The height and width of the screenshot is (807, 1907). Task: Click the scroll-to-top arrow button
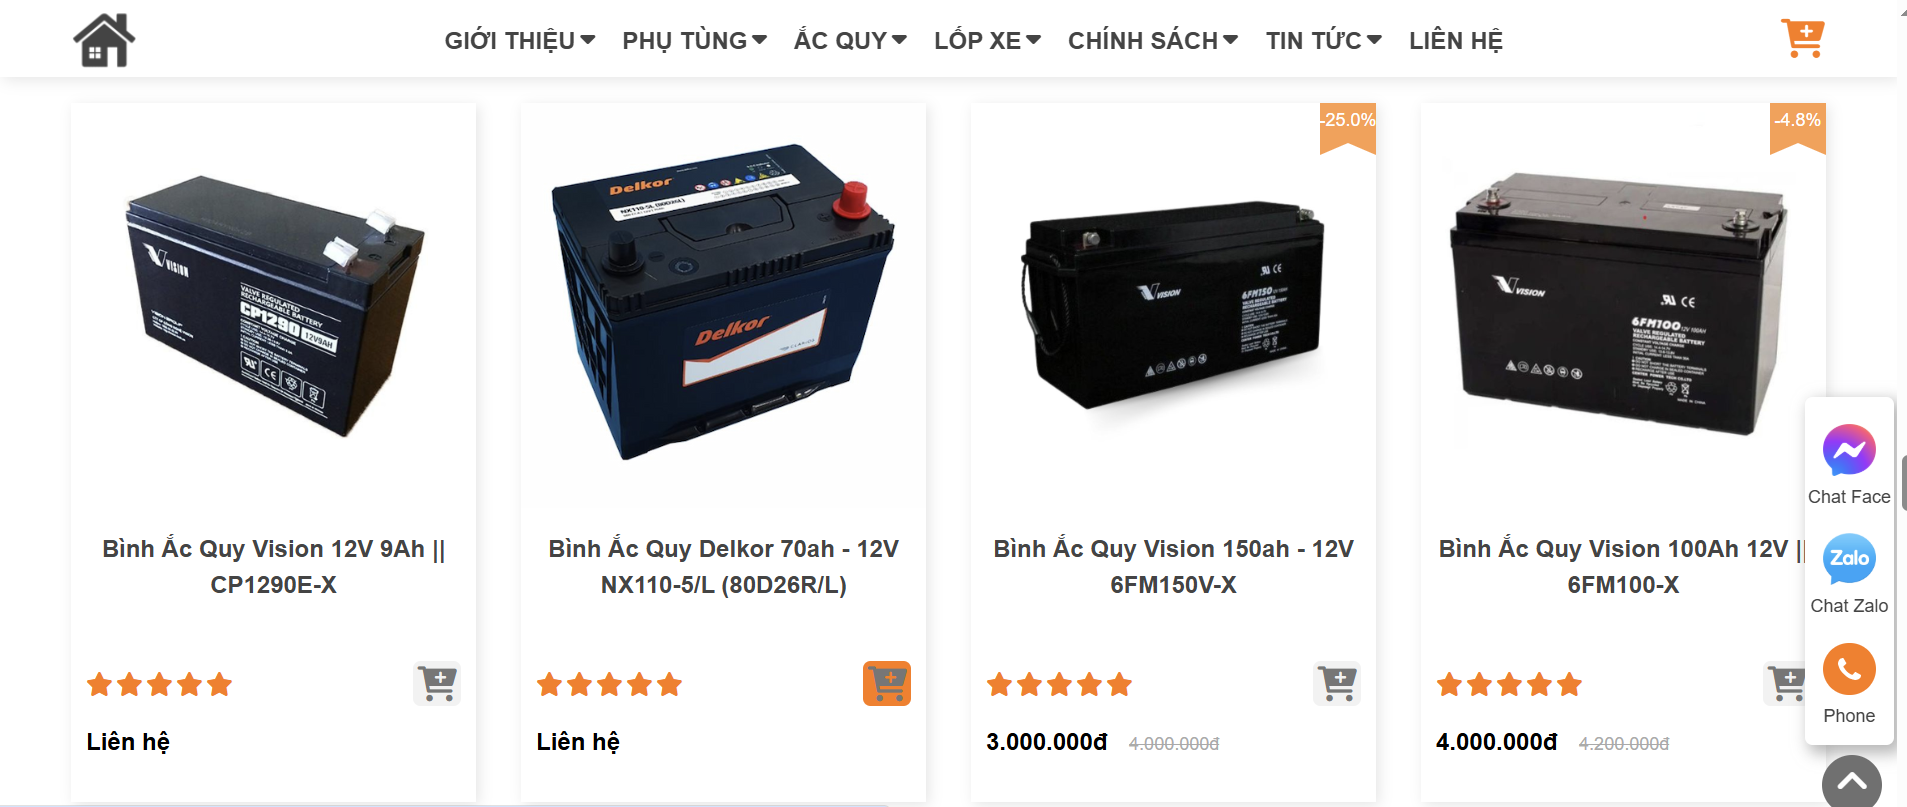click(1851, 783)
